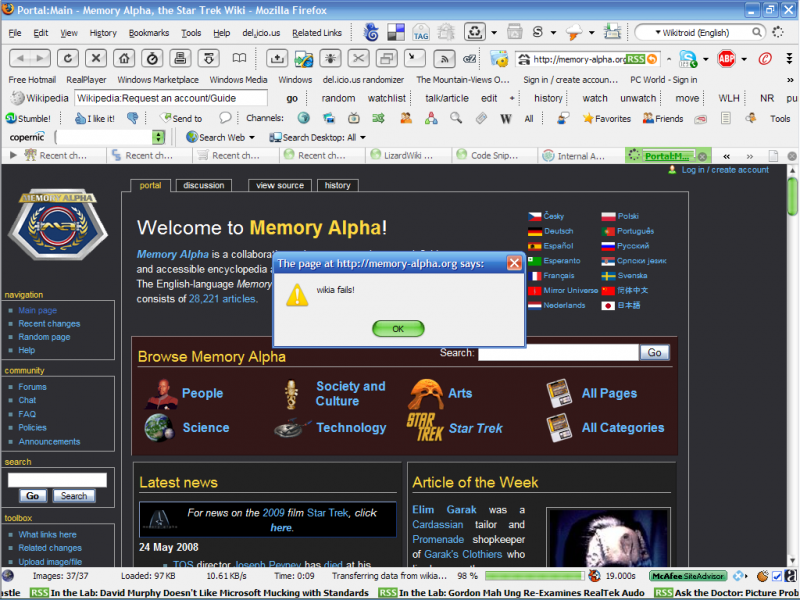Image resolution: width=800 pixels, height=600 pixels.
Task: Open the Deutsch language link
Action: pyautogui.click(x=558, y=231)
